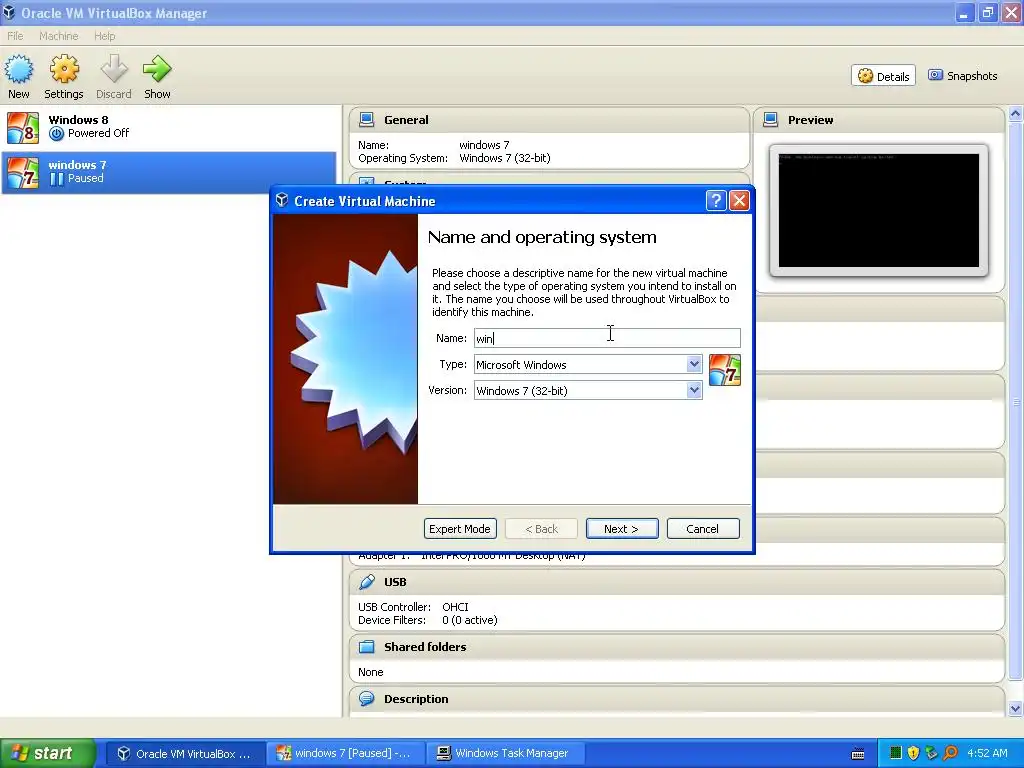Cancel the Create Virtual Machine dialog
Image resolution: width=1024 pixels, height=768 pixels.
pyautogui.click(x=703, y=528)
